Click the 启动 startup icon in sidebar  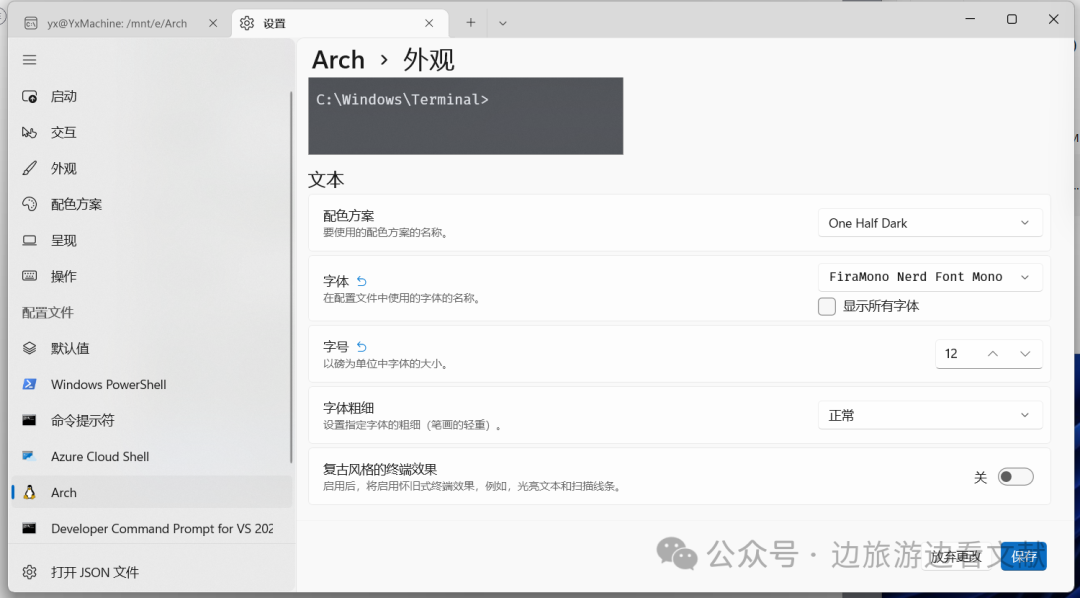[30, 96]
